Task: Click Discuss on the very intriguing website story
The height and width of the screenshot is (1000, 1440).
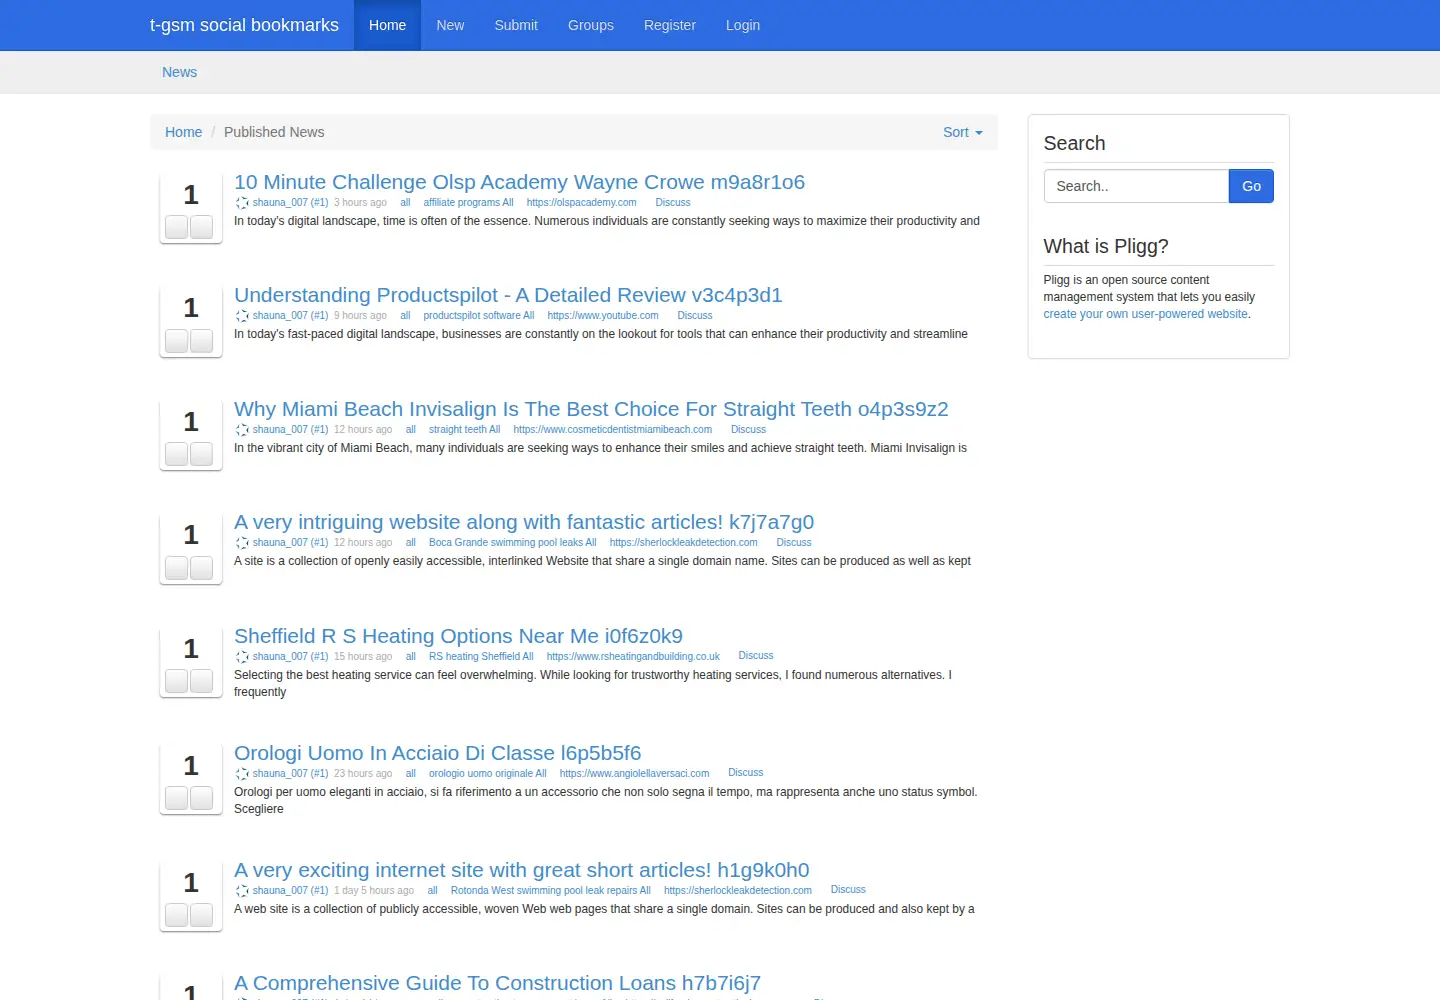Action: pyautogui.click(x=794, y=542)
